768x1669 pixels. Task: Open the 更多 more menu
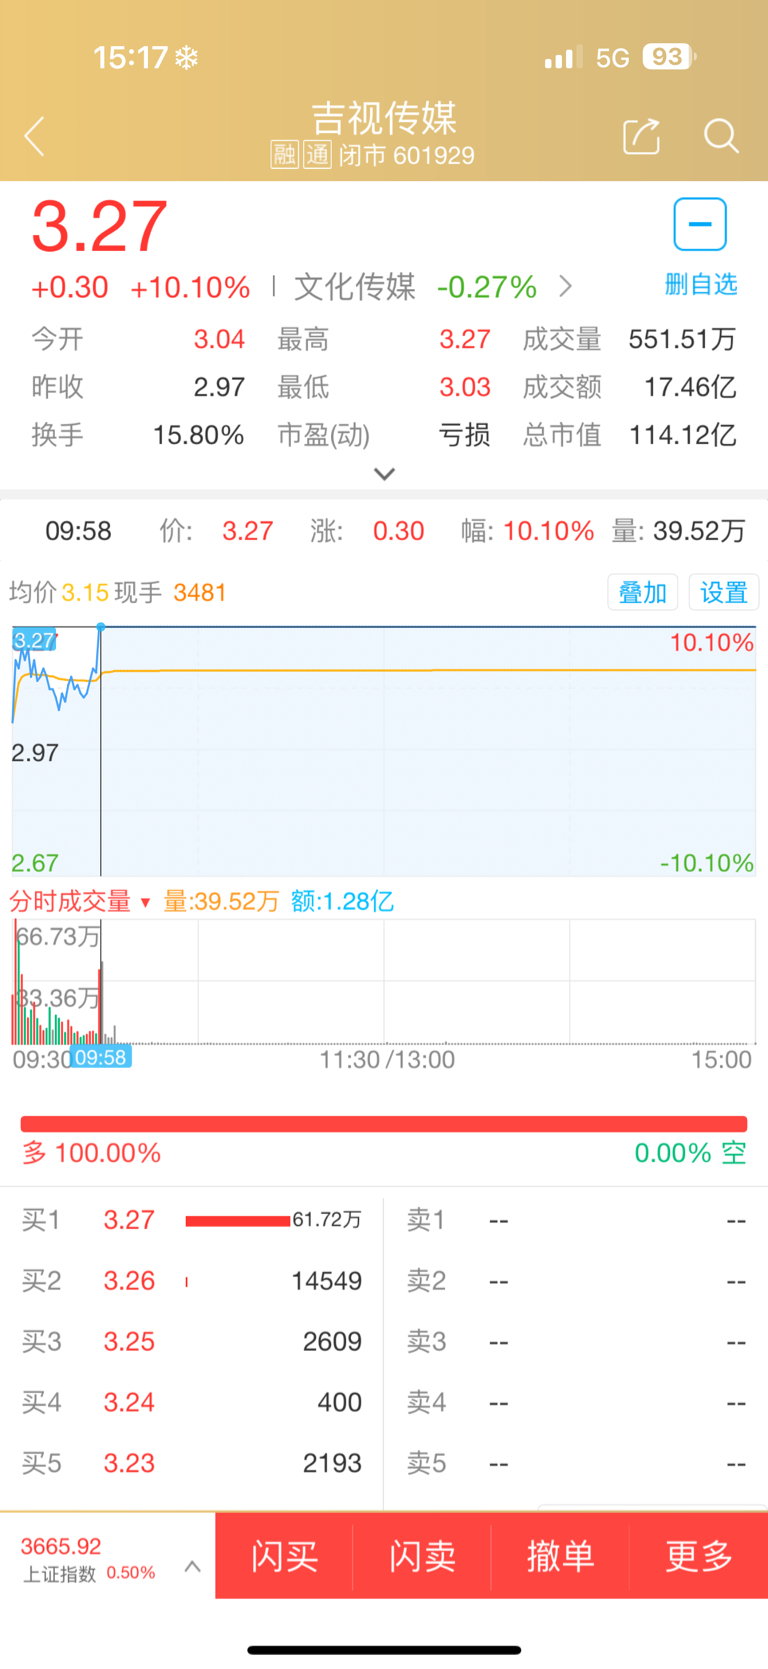click(x=699, y=1556)
